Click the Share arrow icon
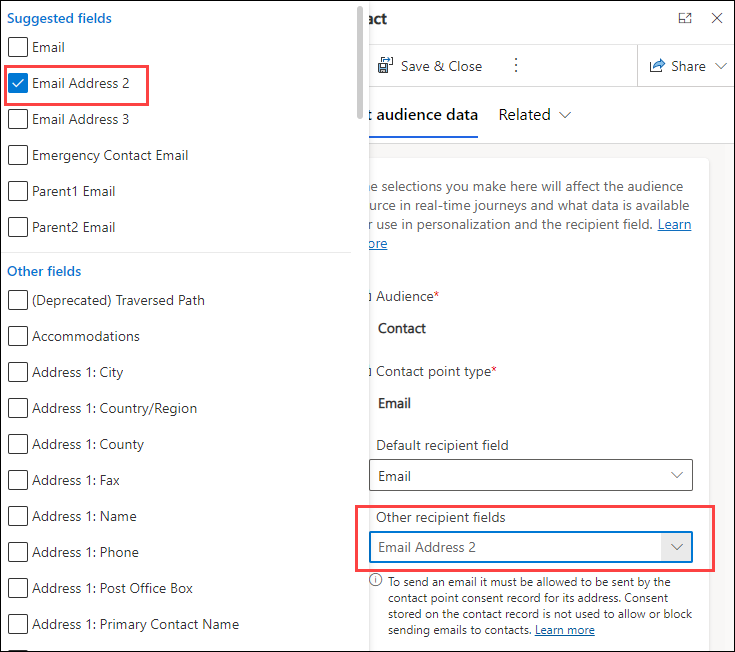The width and height of the screenshot is (735, 652). (657, 66)
